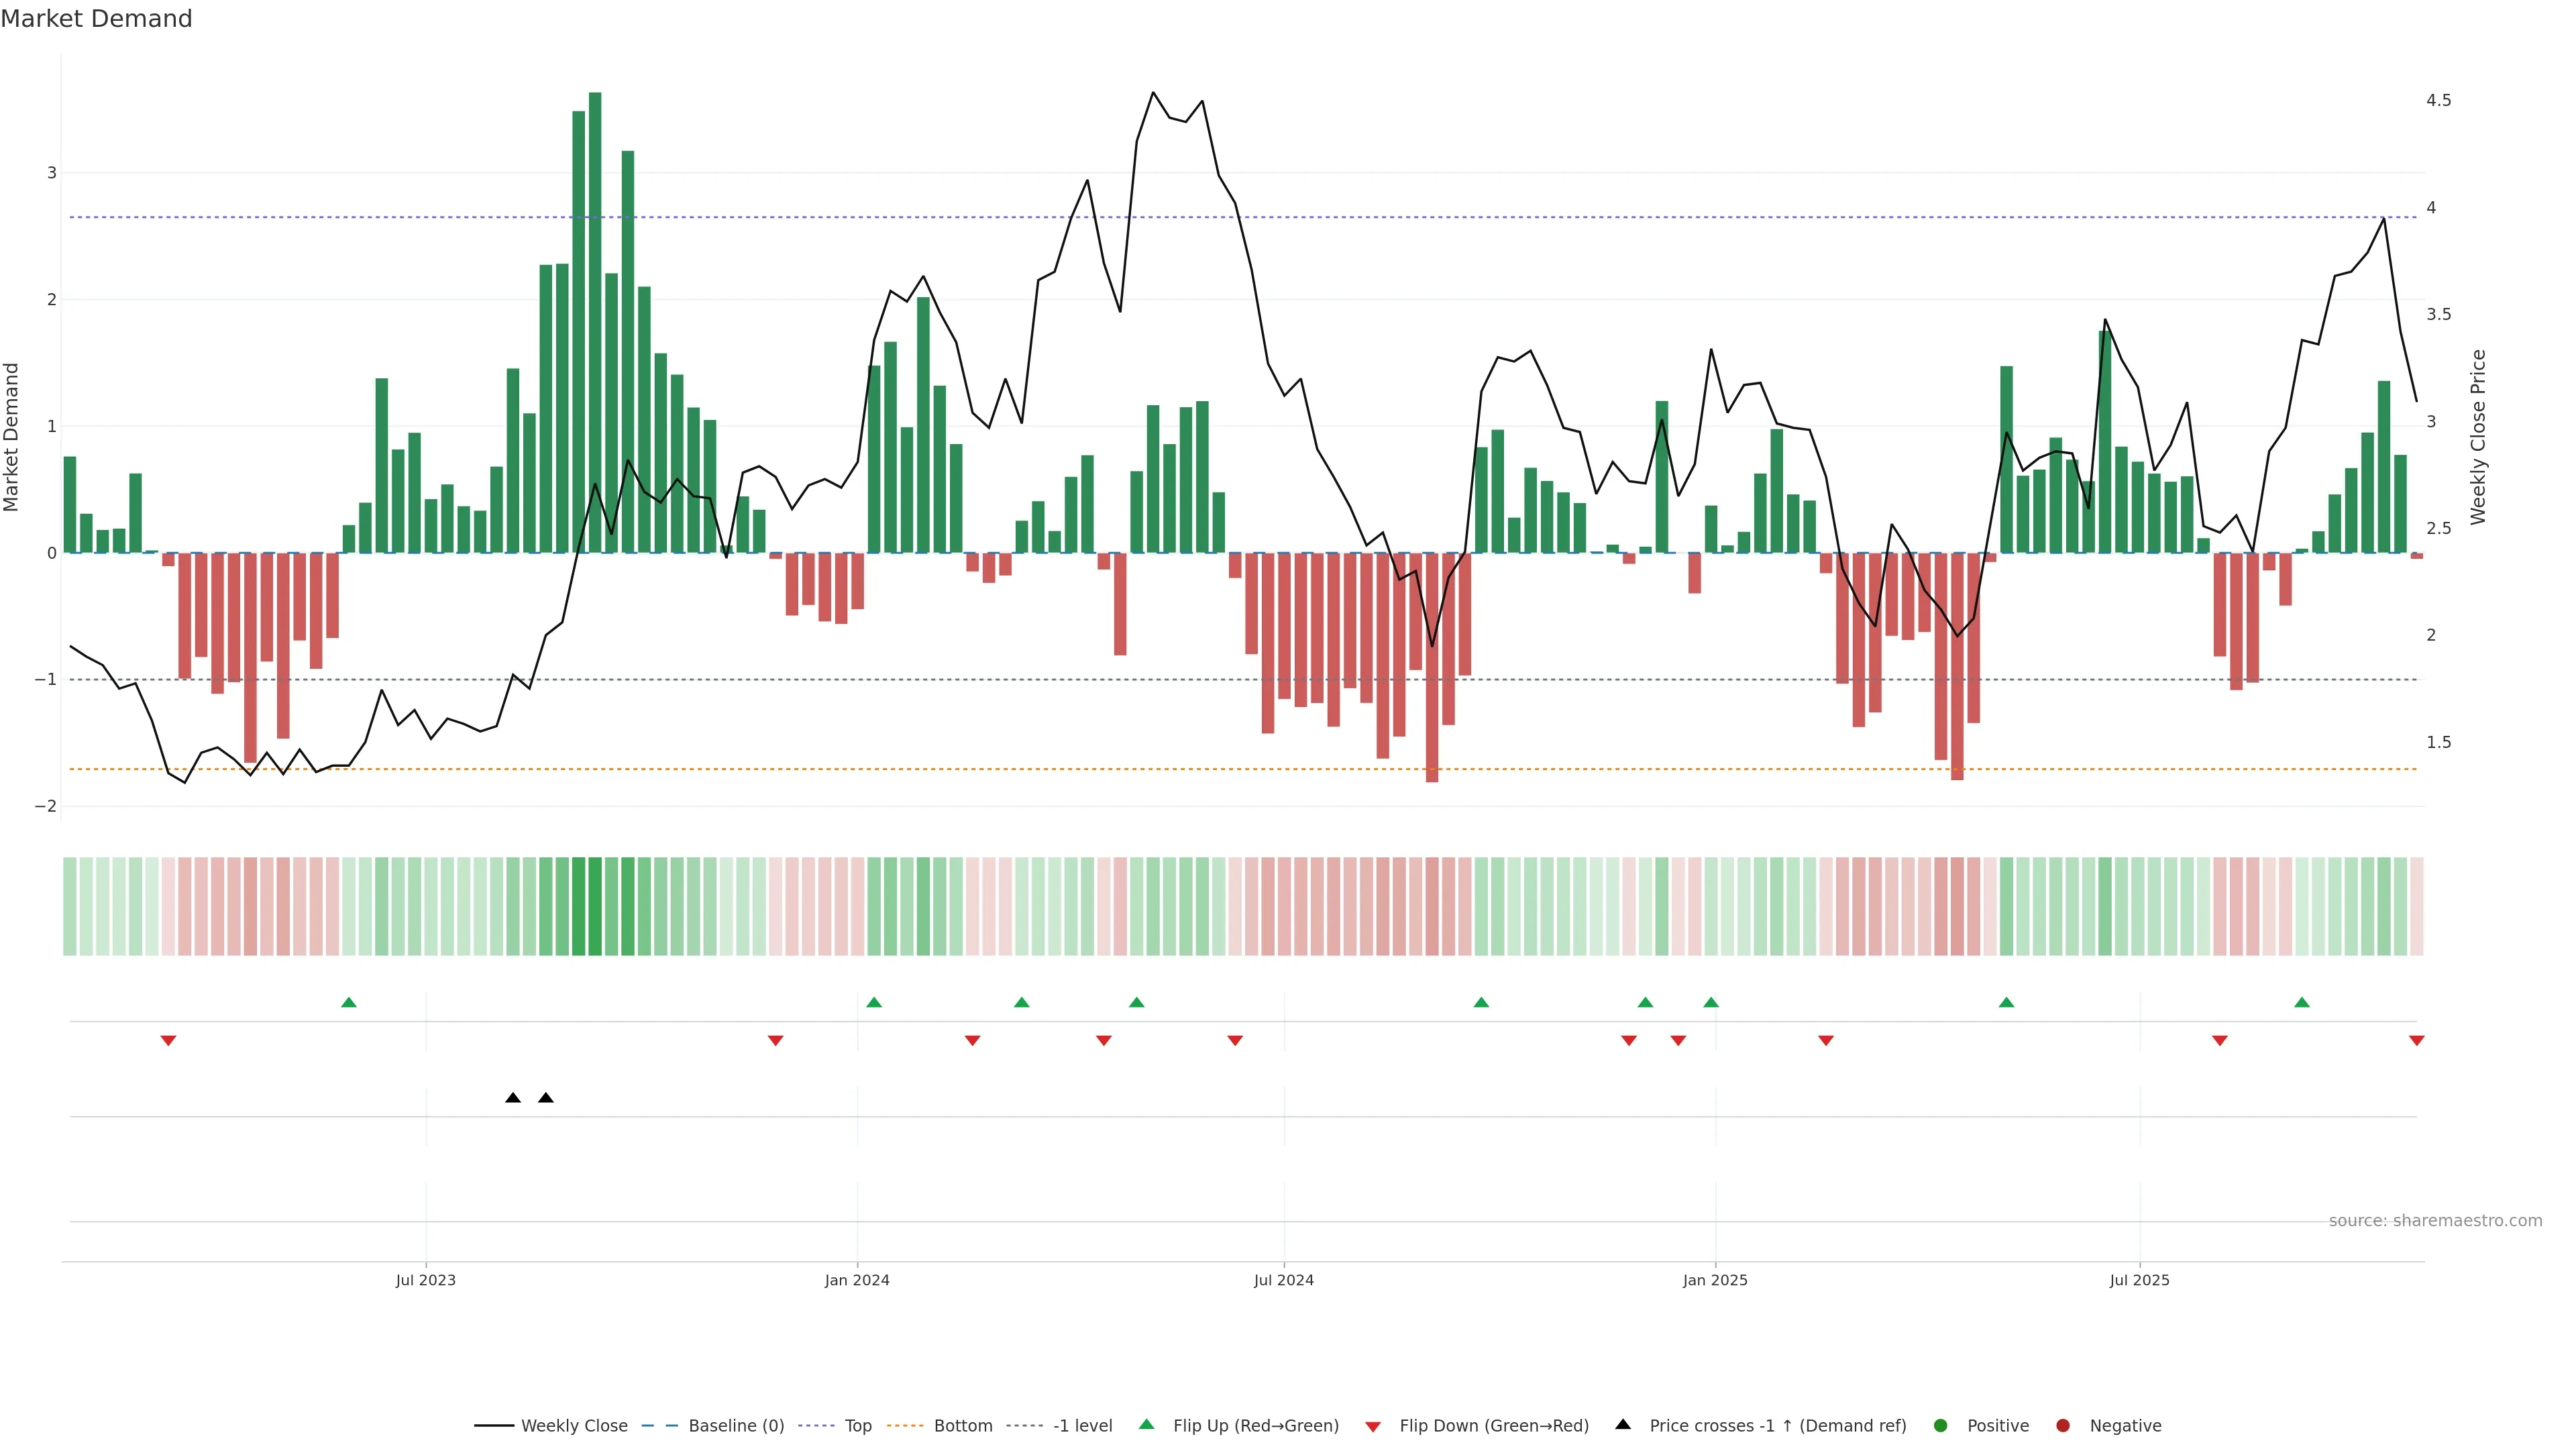This screenshot has height=1449, width=2576.
Task: Click black Price crosses -1 legend triangle
Action: point(1623,1425)
